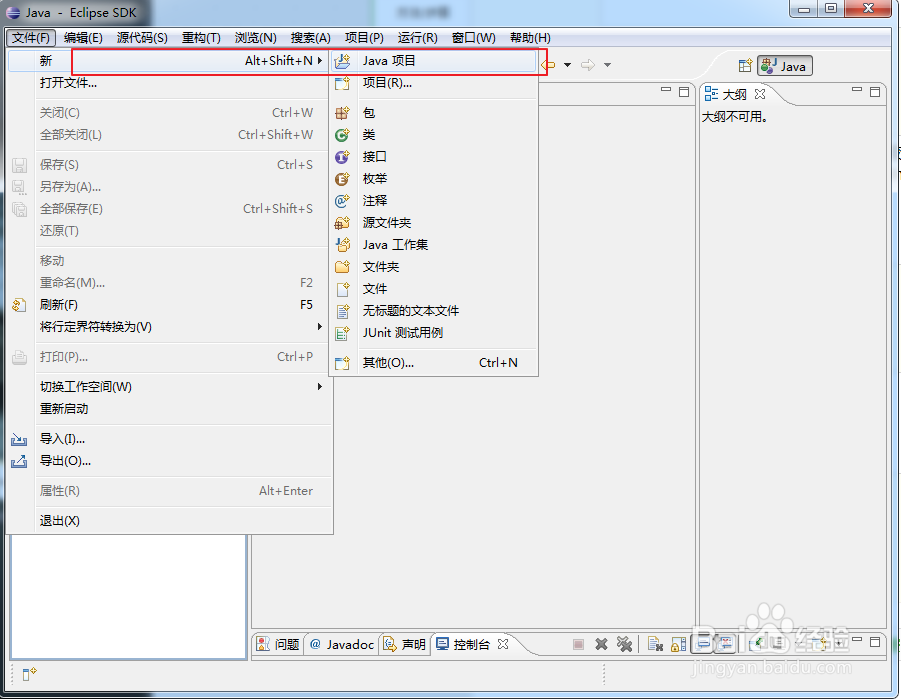Create a new 文件
The image size is (901, 699).
click(434, 289)
